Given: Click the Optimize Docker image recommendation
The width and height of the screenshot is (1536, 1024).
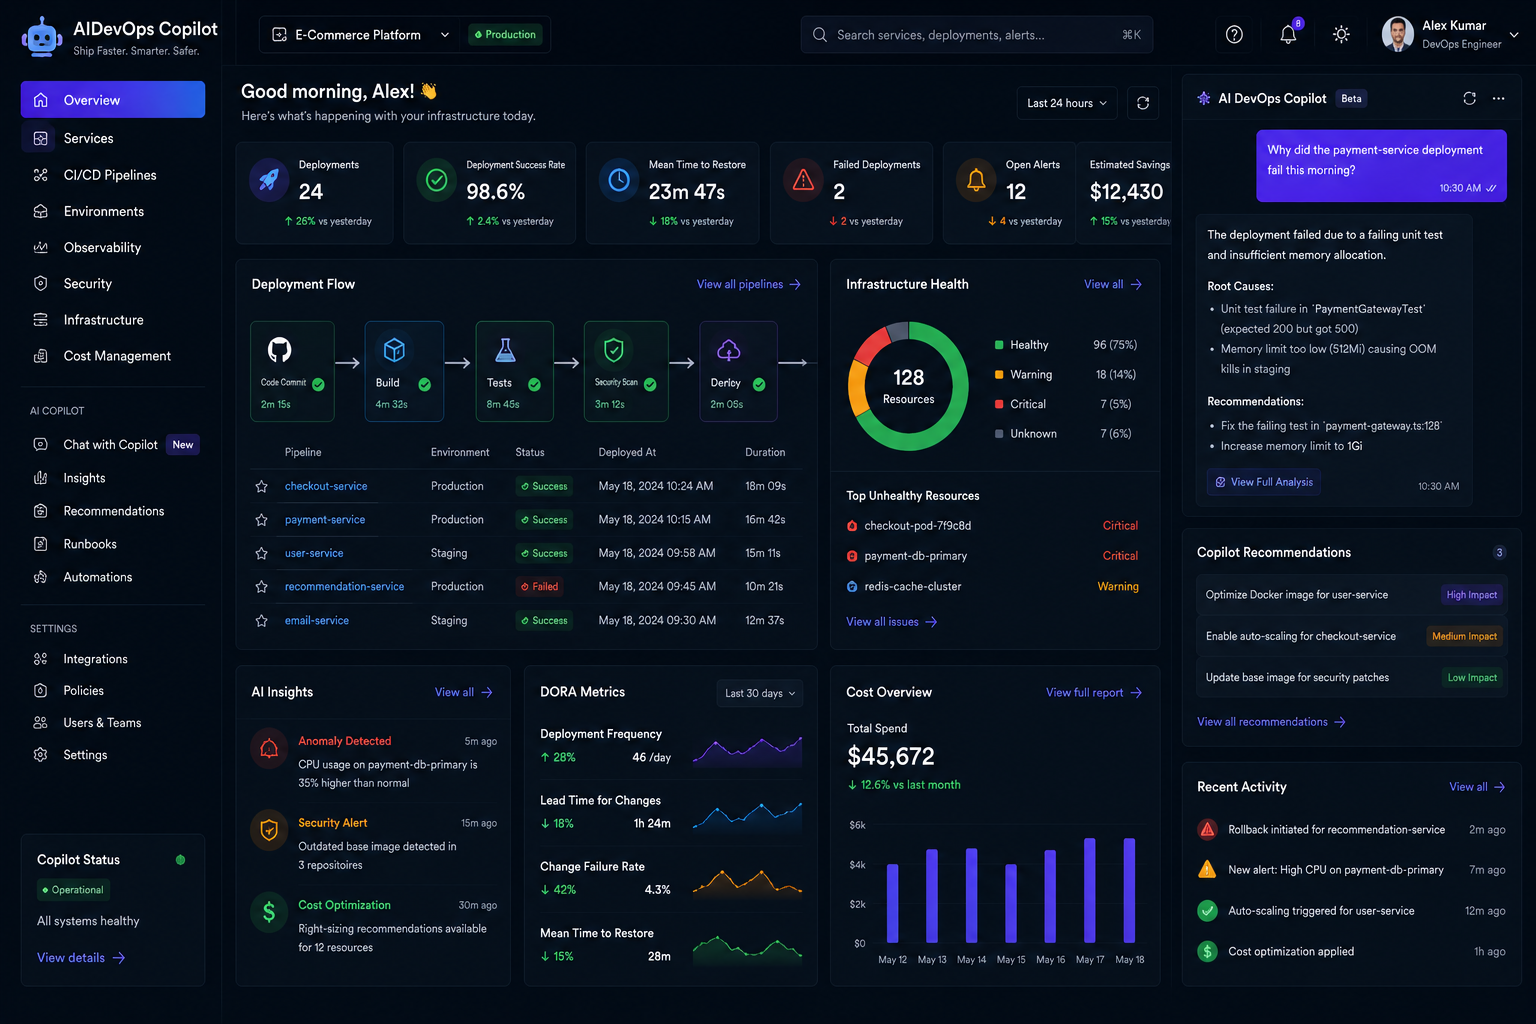Looking at the screenshot, I should tap(1352, 595).
